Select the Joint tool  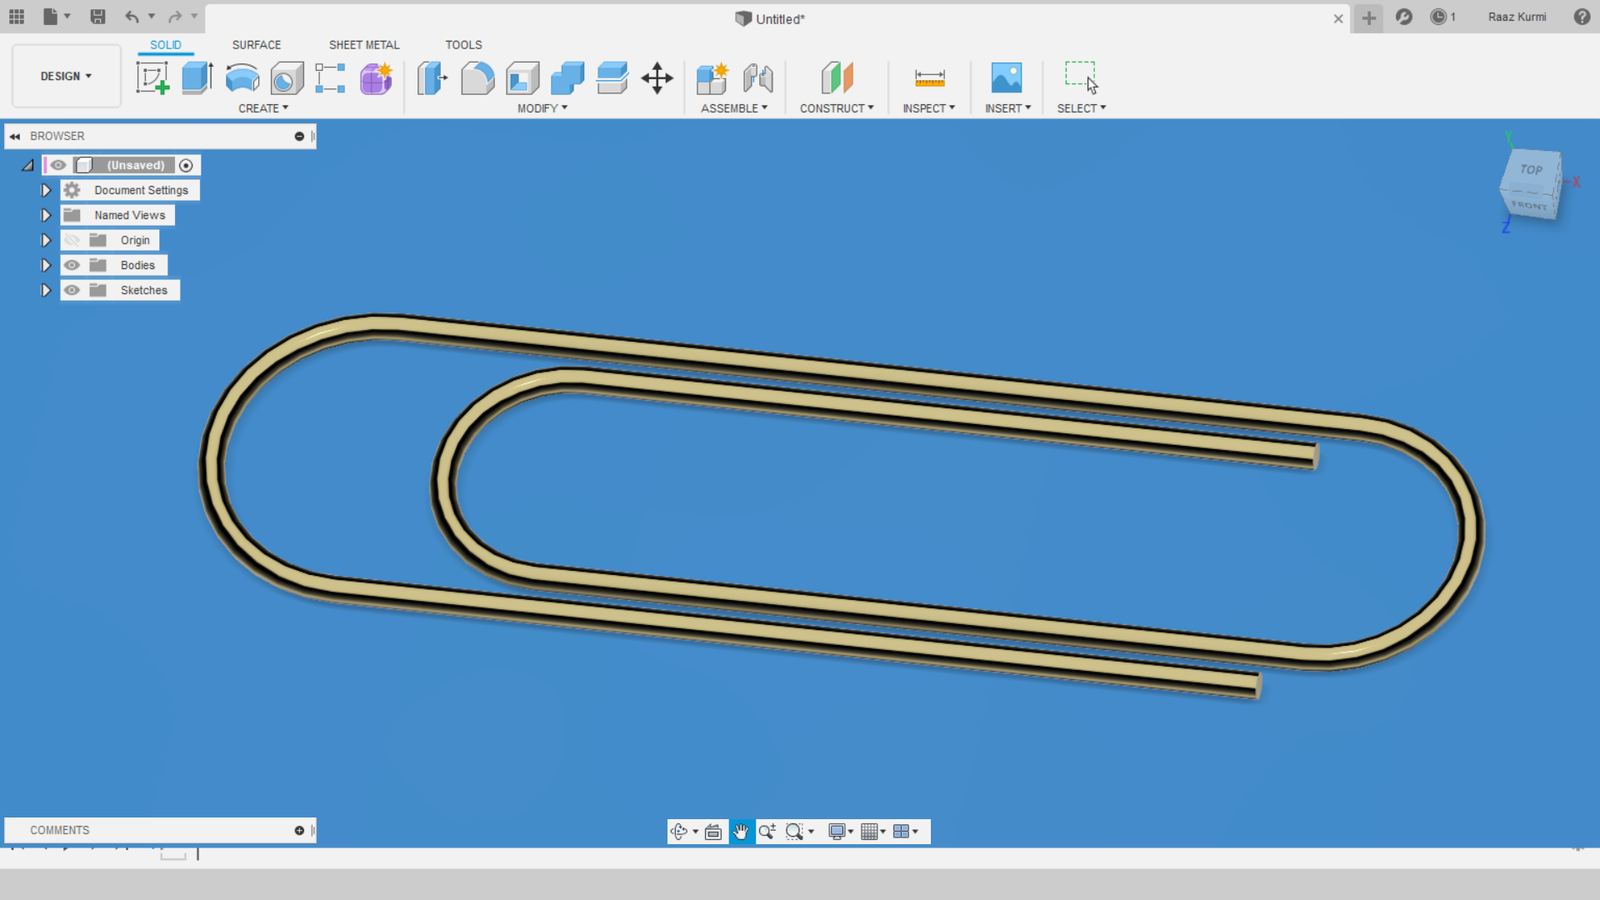coord(758,78)
